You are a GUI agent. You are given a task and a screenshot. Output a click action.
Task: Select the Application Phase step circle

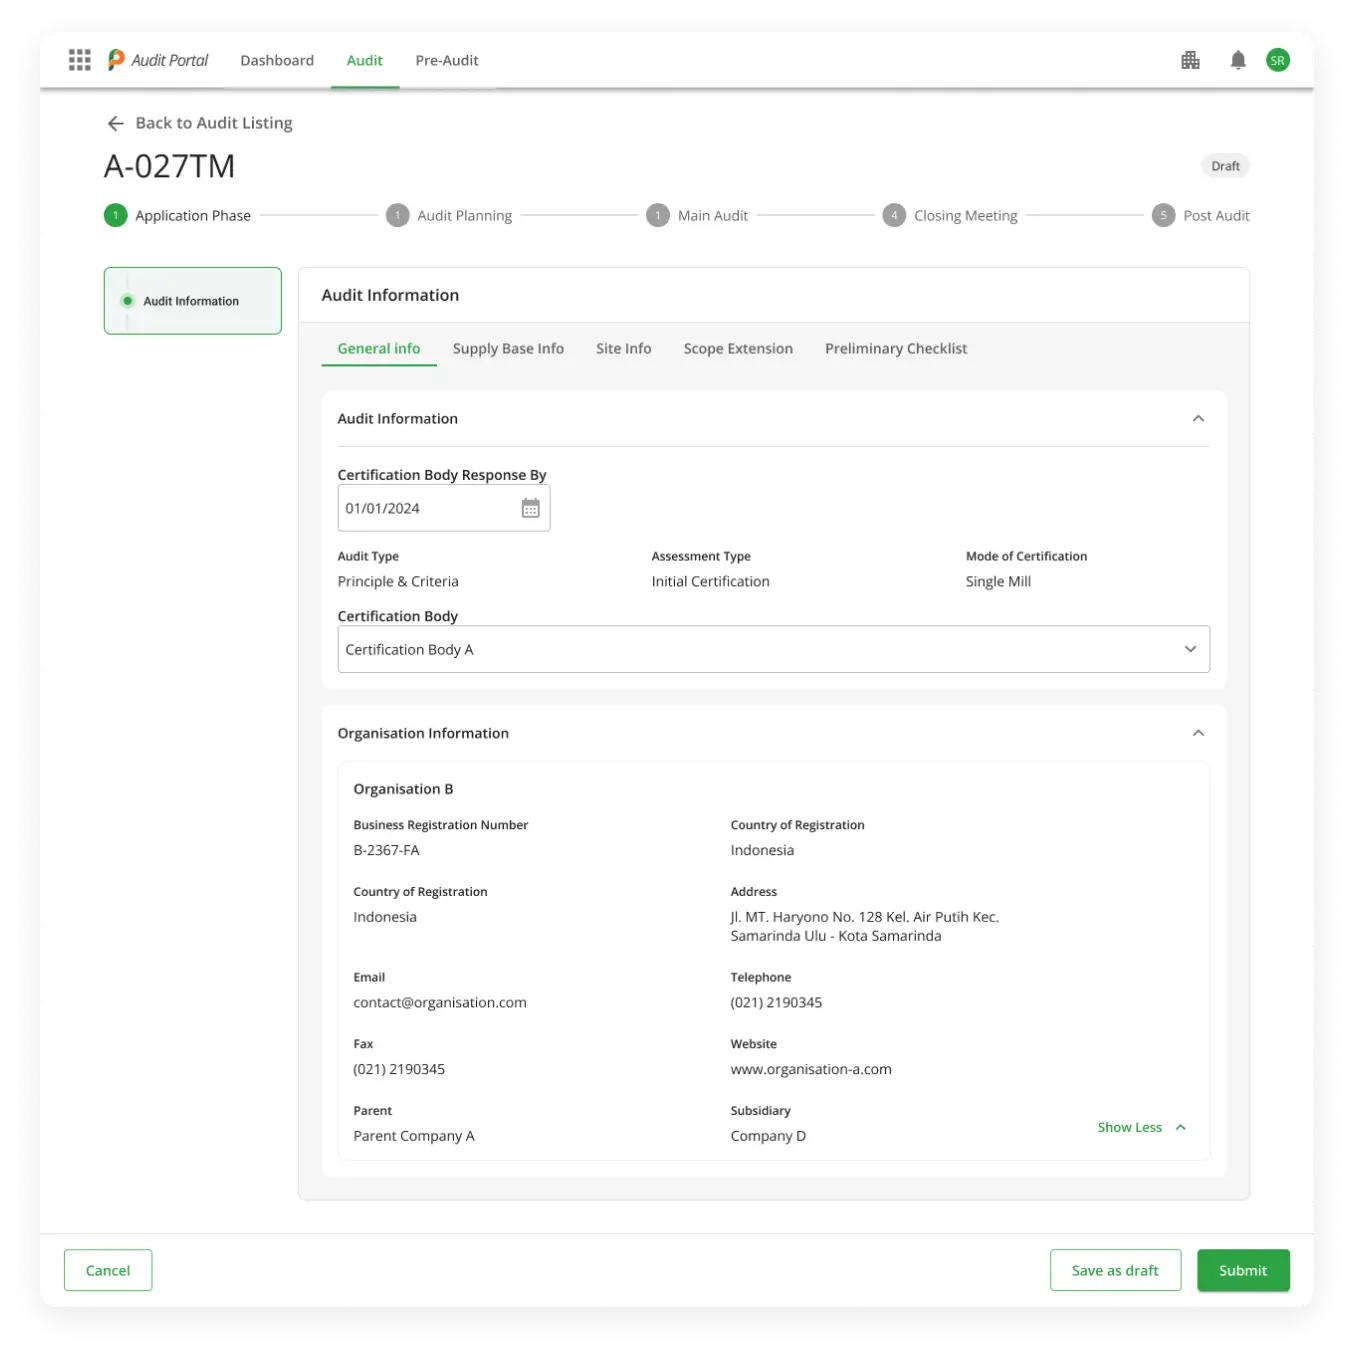click(116, 215)
